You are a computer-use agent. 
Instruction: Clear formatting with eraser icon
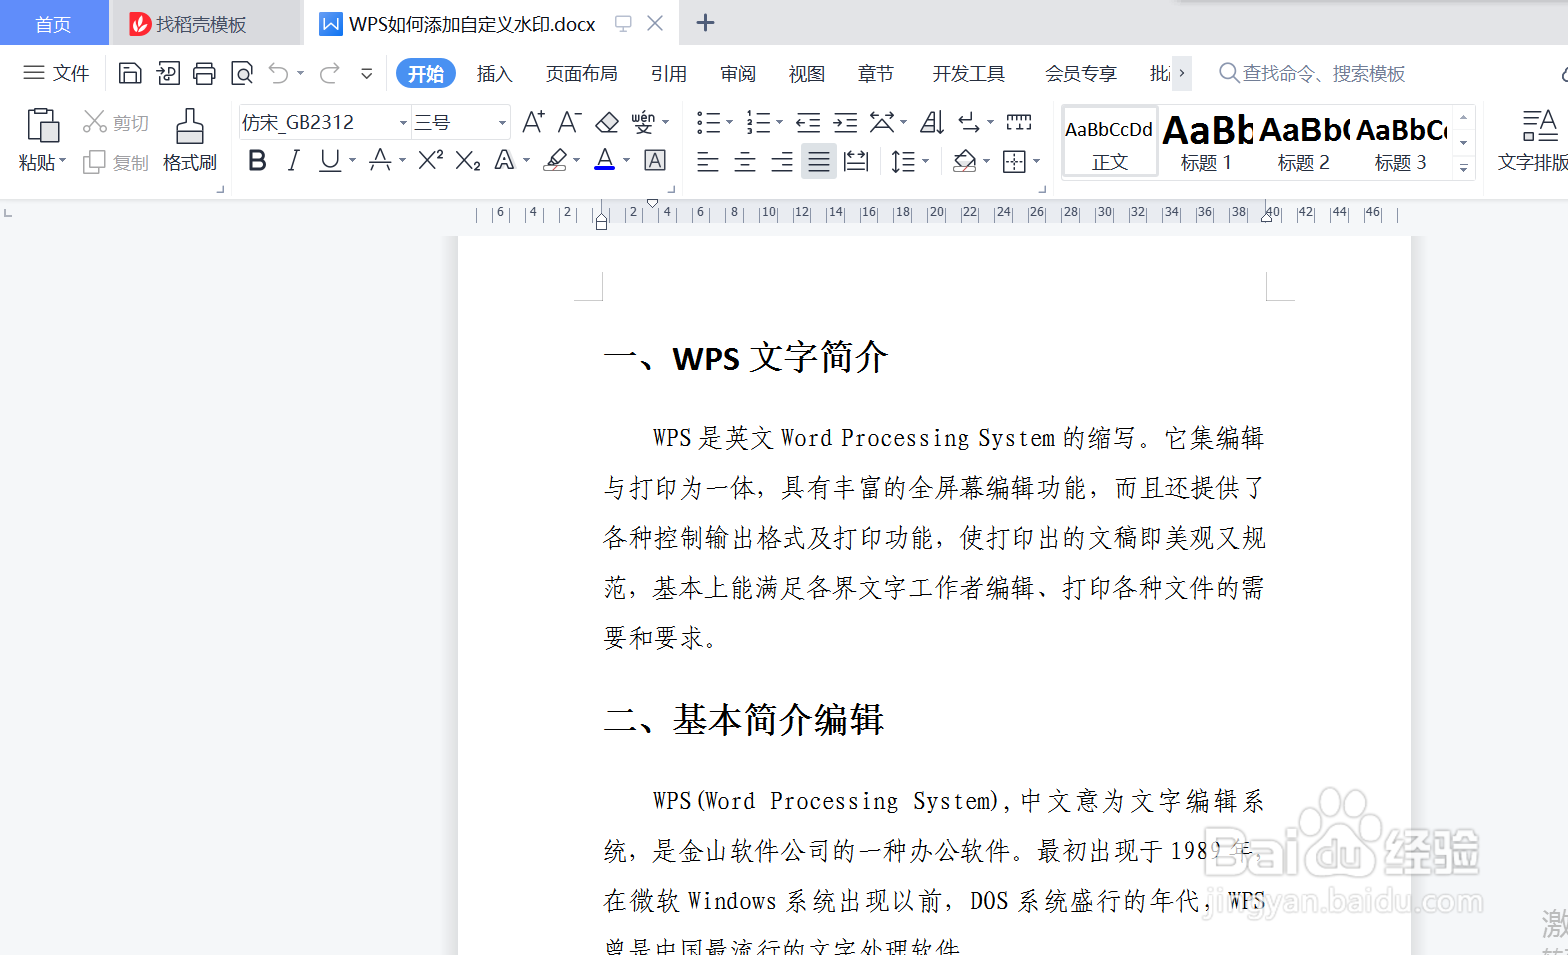(607, 122)
